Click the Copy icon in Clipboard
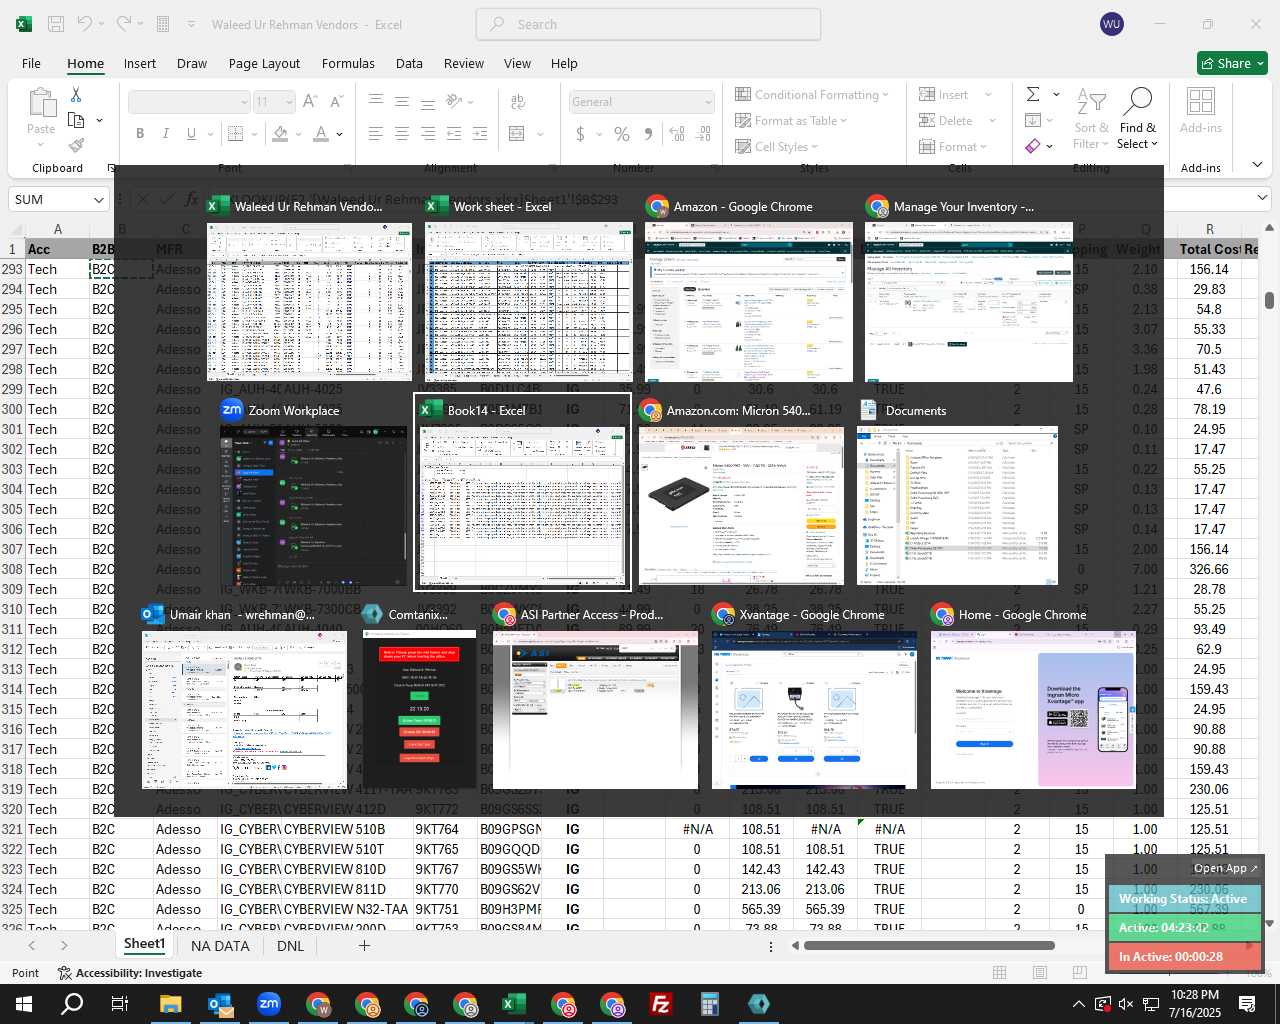The image size is (1280, 1024). pyautogui.click(x=76, y=120)
